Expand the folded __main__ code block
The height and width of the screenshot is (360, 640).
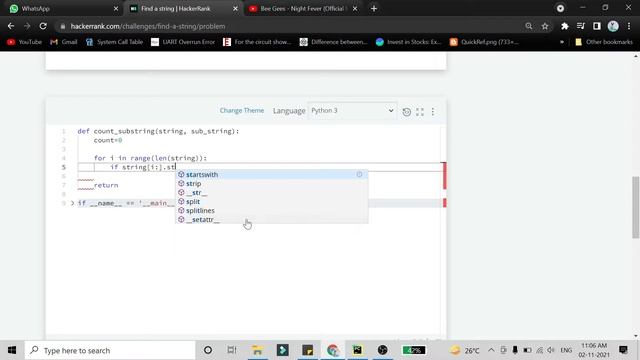72,203
